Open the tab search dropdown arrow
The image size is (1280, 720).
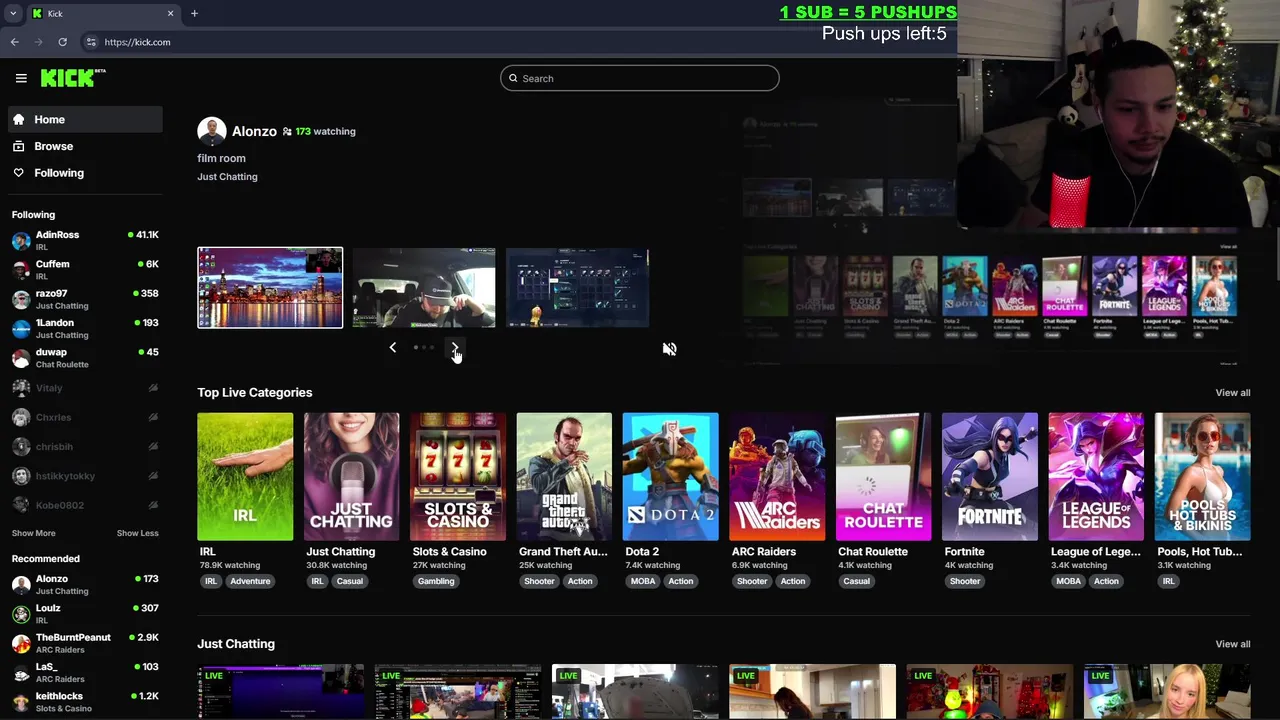coord(13,13)
